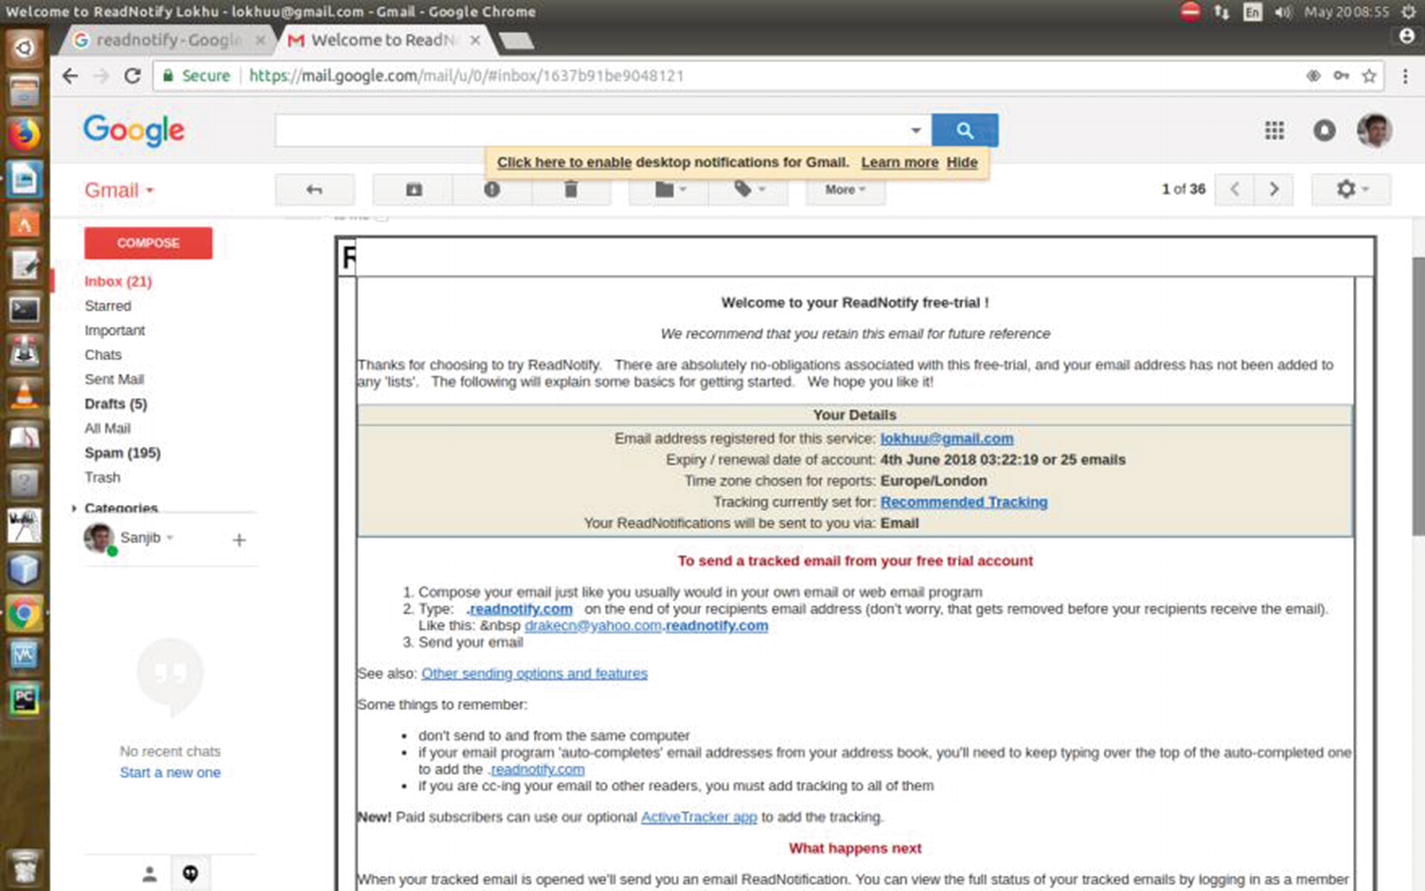This screenshot has width=1425, height=891.
Task: Open Trash folder
Action: tap(102, 478)
